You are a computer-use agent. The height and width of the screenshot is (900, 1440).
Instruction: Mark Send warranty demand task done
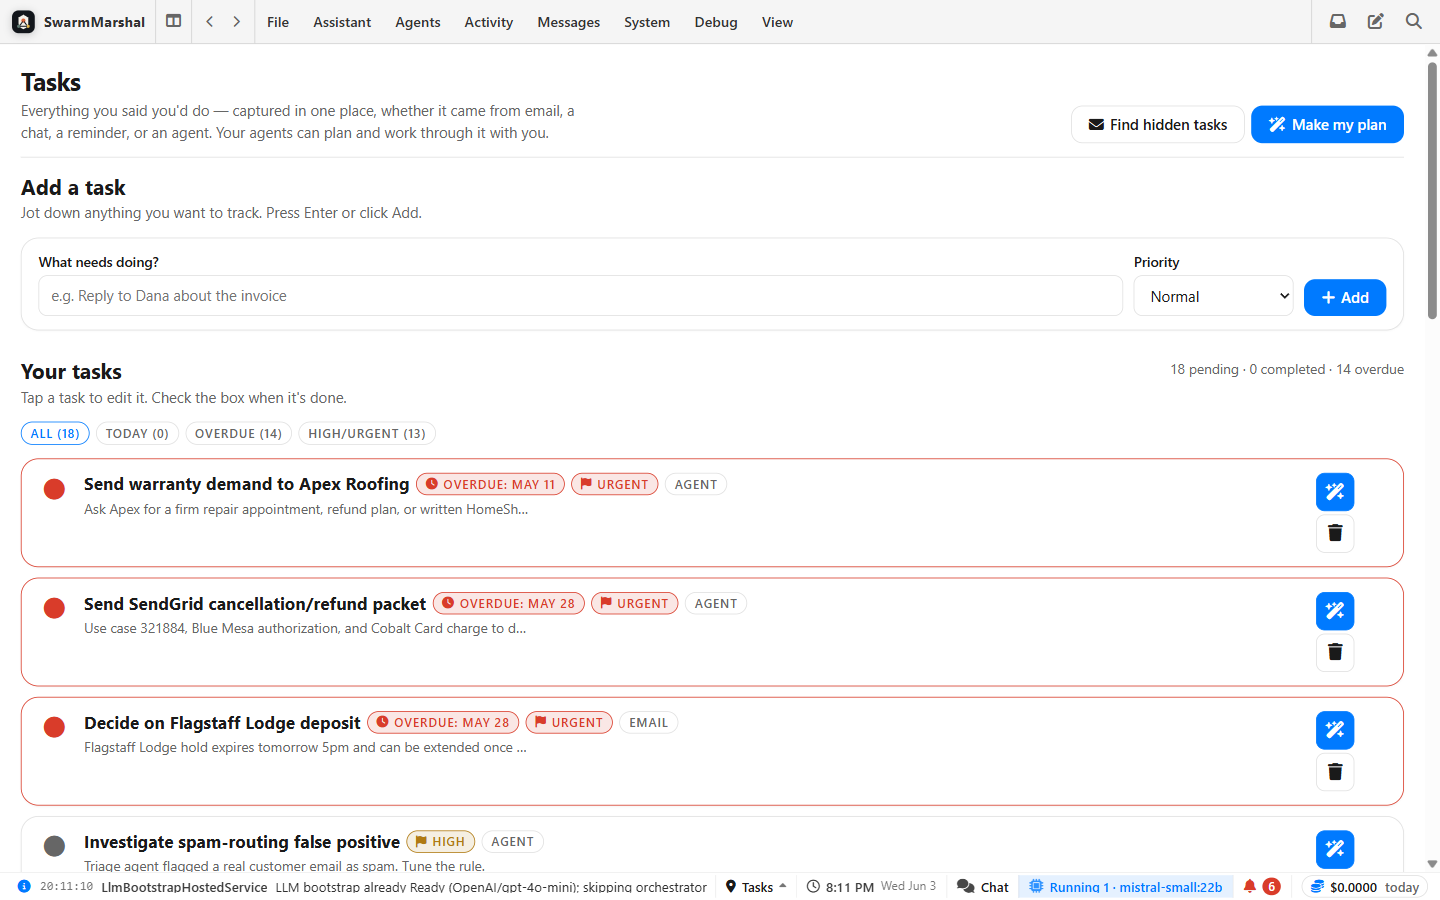click(x=55, y=489)
